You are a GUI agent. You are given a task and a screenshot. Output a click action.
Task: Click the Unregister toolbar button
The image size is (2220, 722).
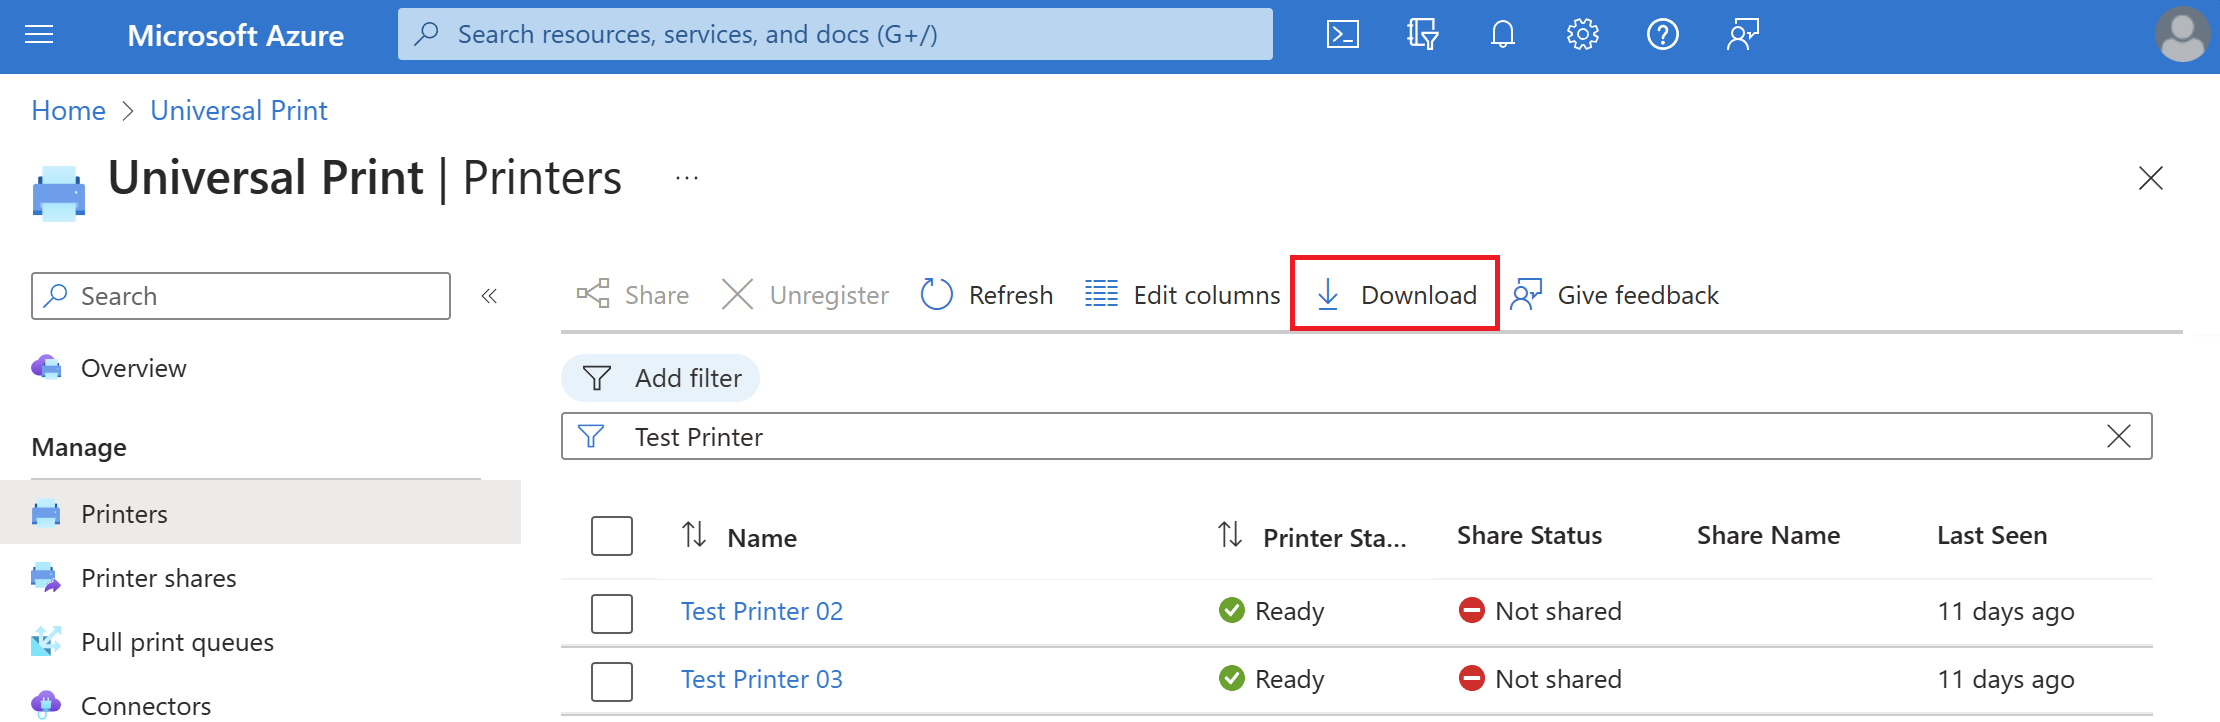805,295
